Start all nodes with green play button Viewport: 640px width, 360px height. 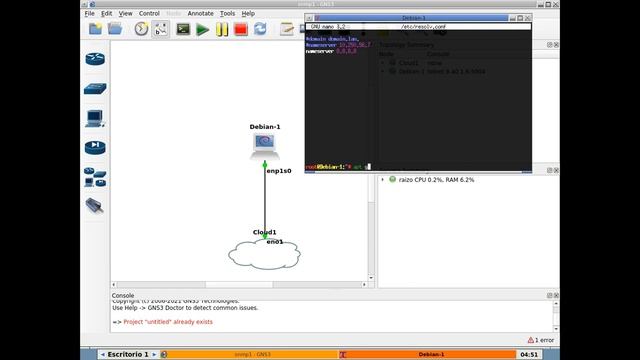coord(202,29)
